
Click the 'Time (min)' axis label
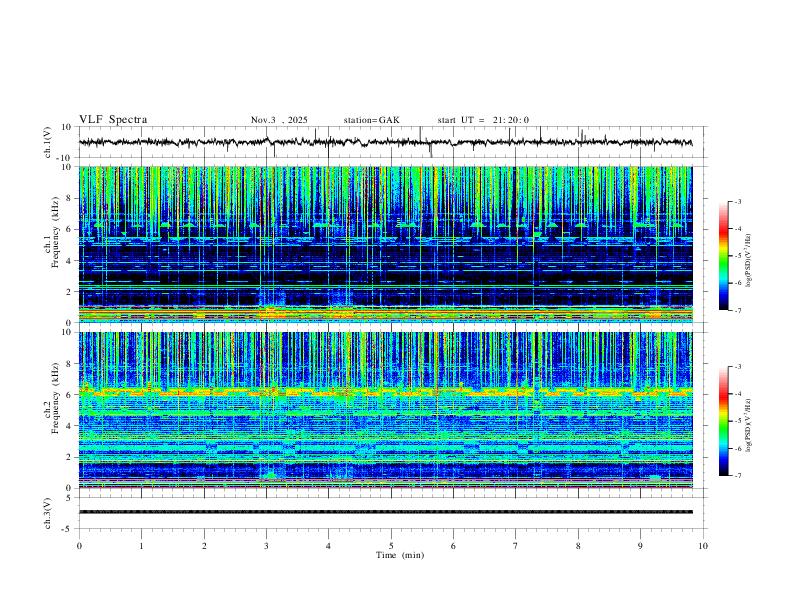point(400,555)
